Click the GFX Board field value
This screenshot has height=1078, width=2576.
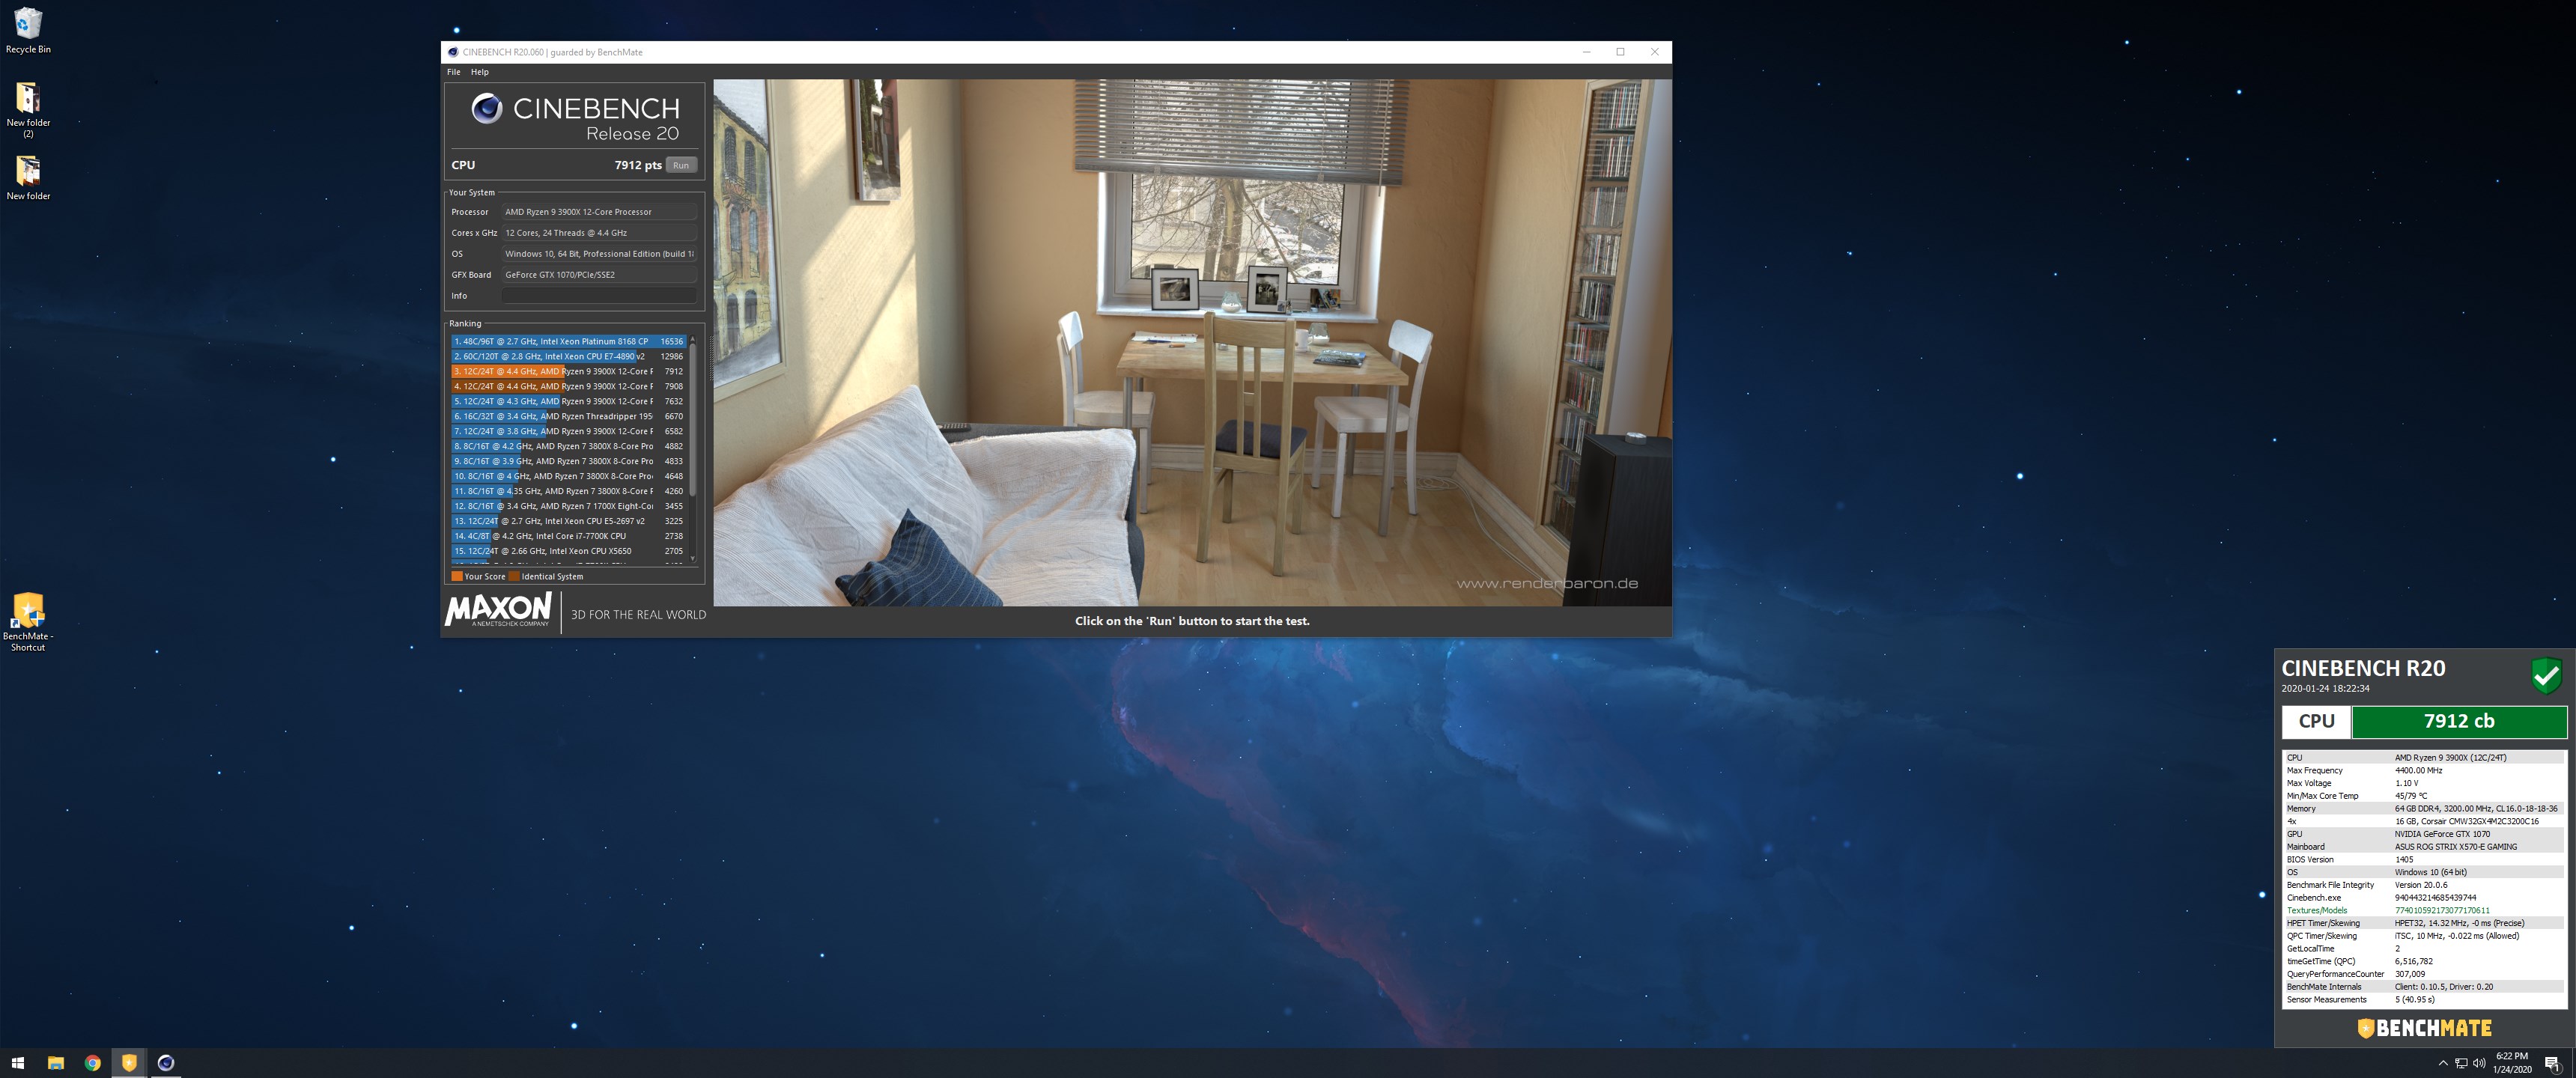pos(599,275)
